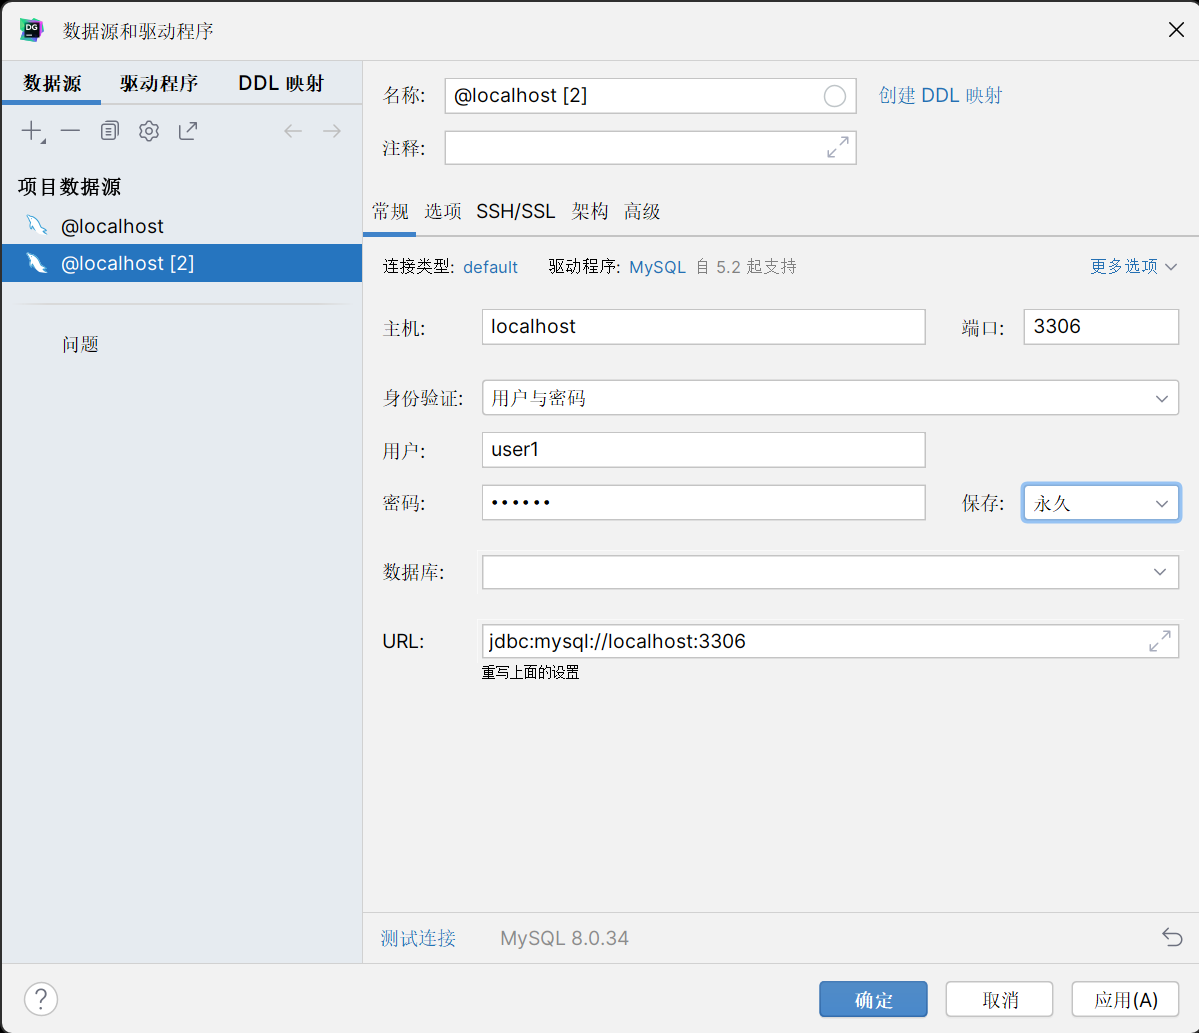Click the 名称 input field
The image size is (1199, 1033).
pyautogui.click(x=650, y=96)
